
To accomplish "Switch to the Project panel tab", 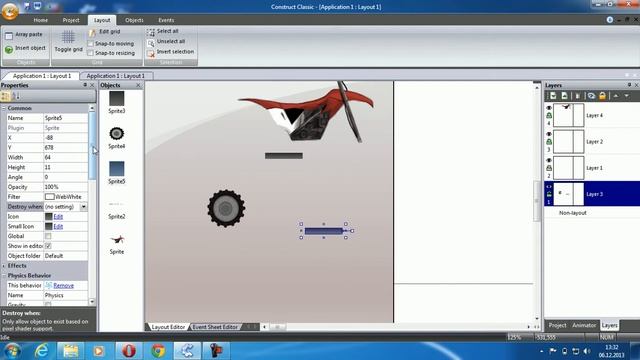I will [557, 325].
